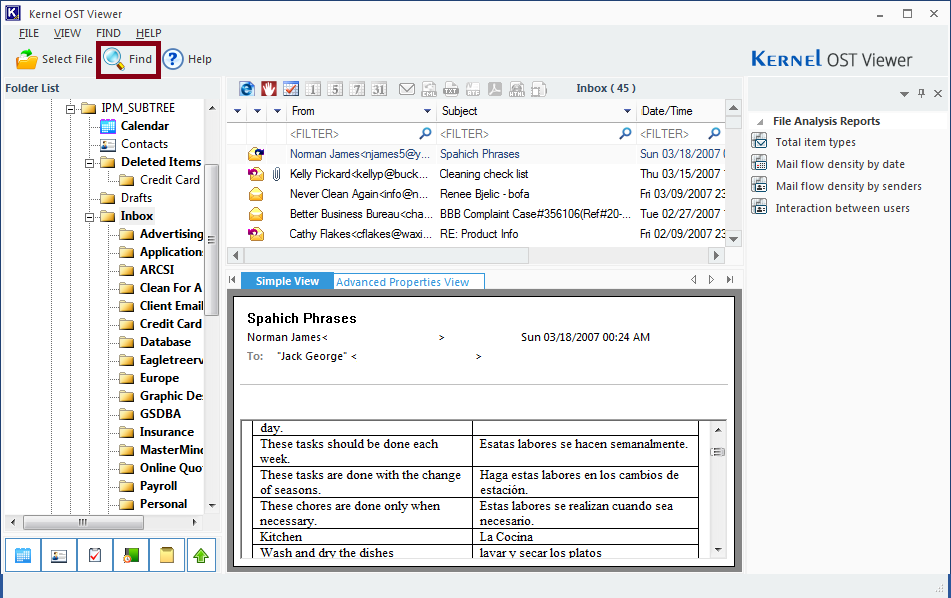Pin the right analysis panel
The image size is (951, 598).
click(921, 93)
